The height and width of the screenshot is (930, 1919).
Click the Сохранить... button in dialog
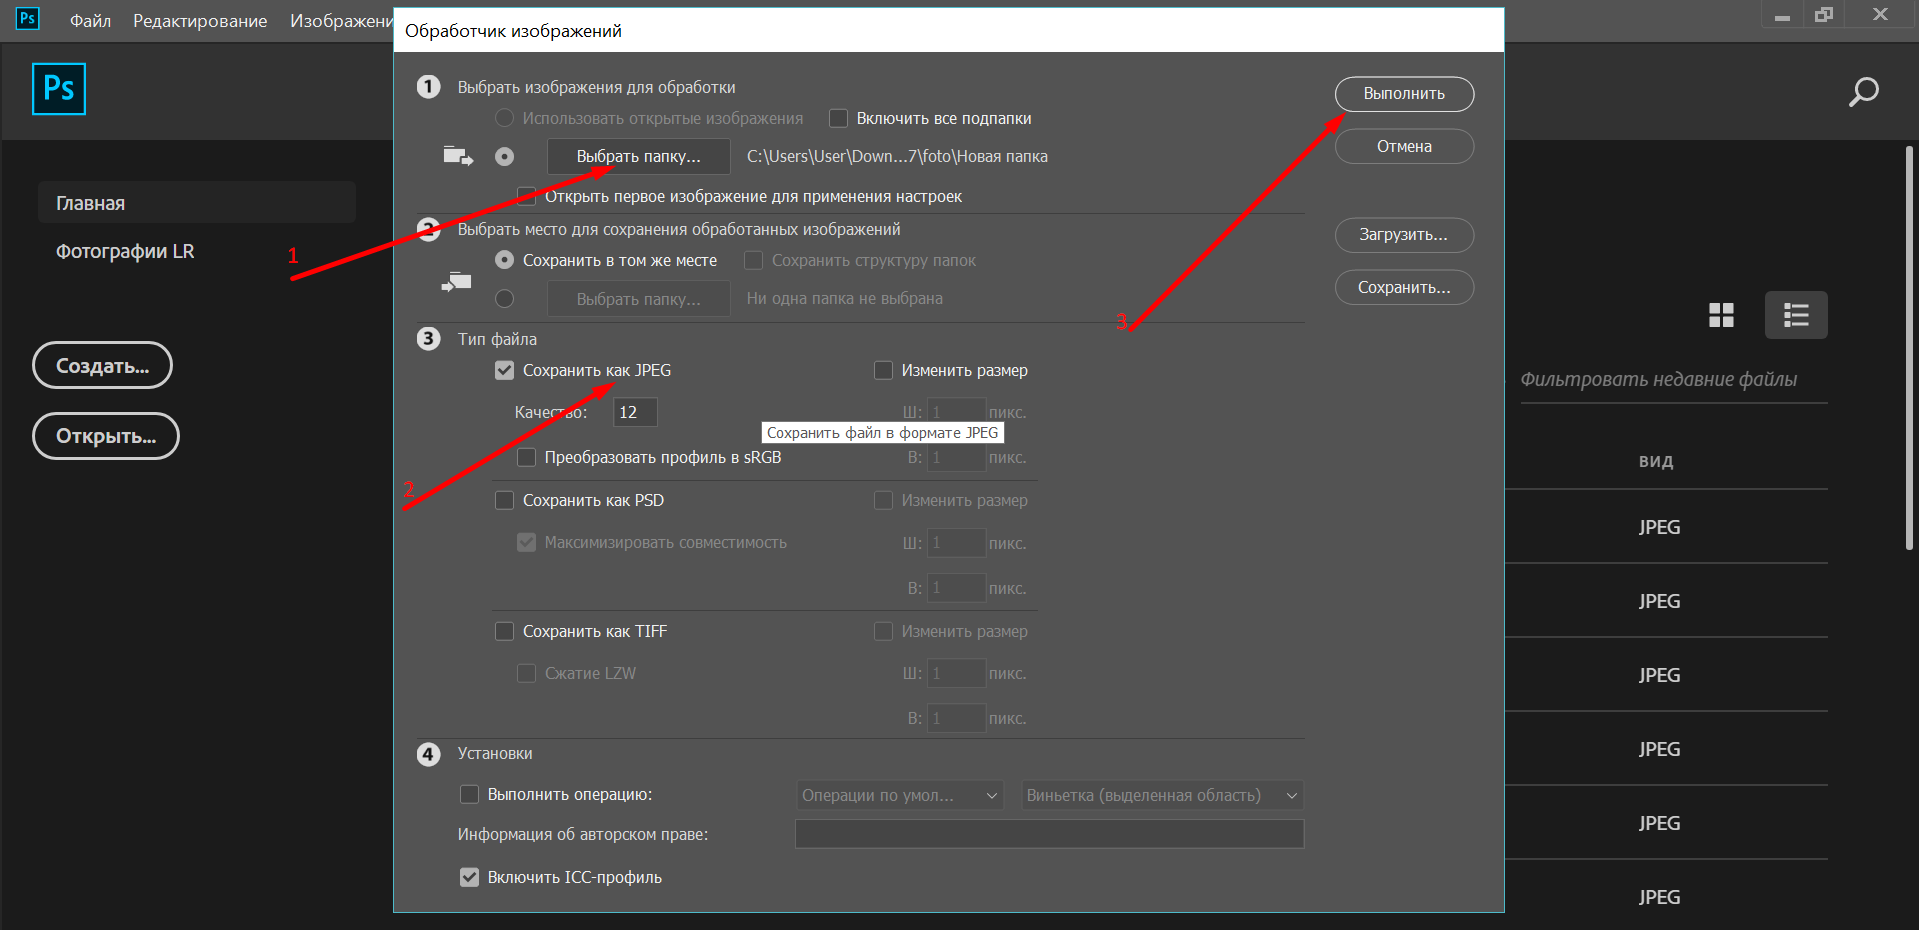coord(1404,287)
